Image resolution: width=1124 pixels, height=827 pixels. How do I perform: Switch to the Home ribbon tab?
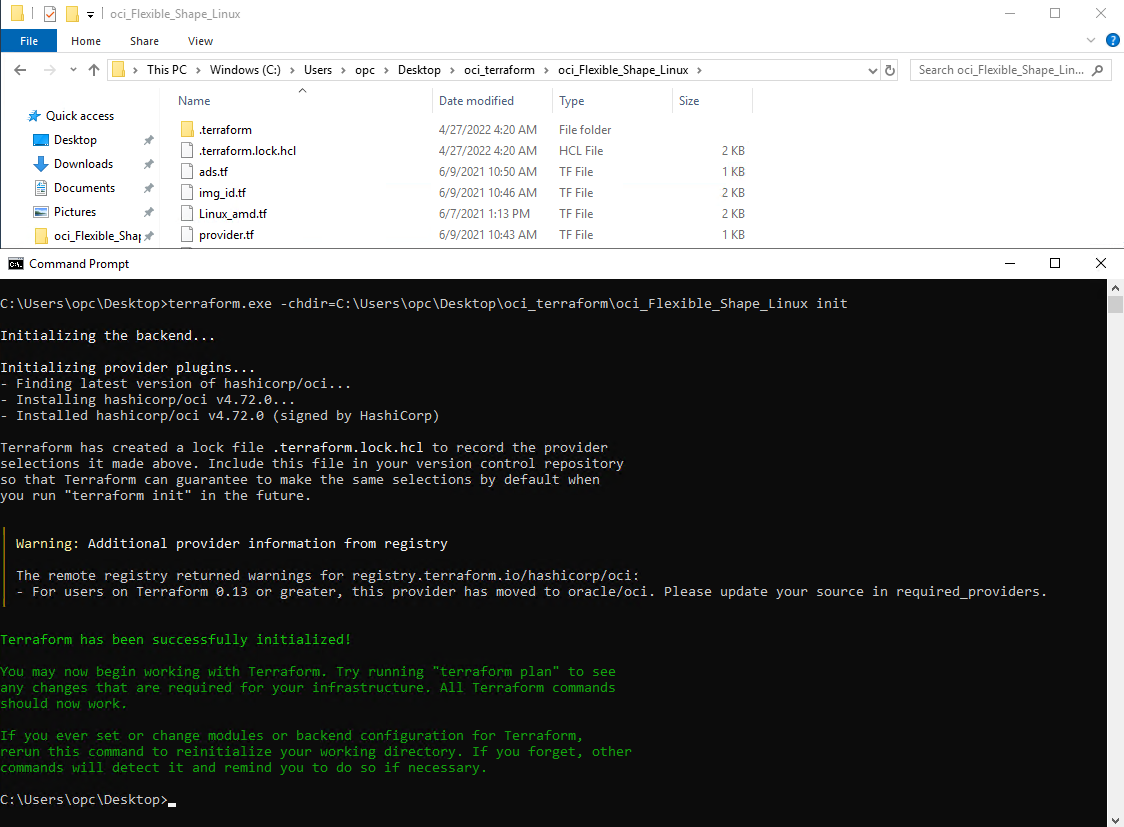pos(86,41)
